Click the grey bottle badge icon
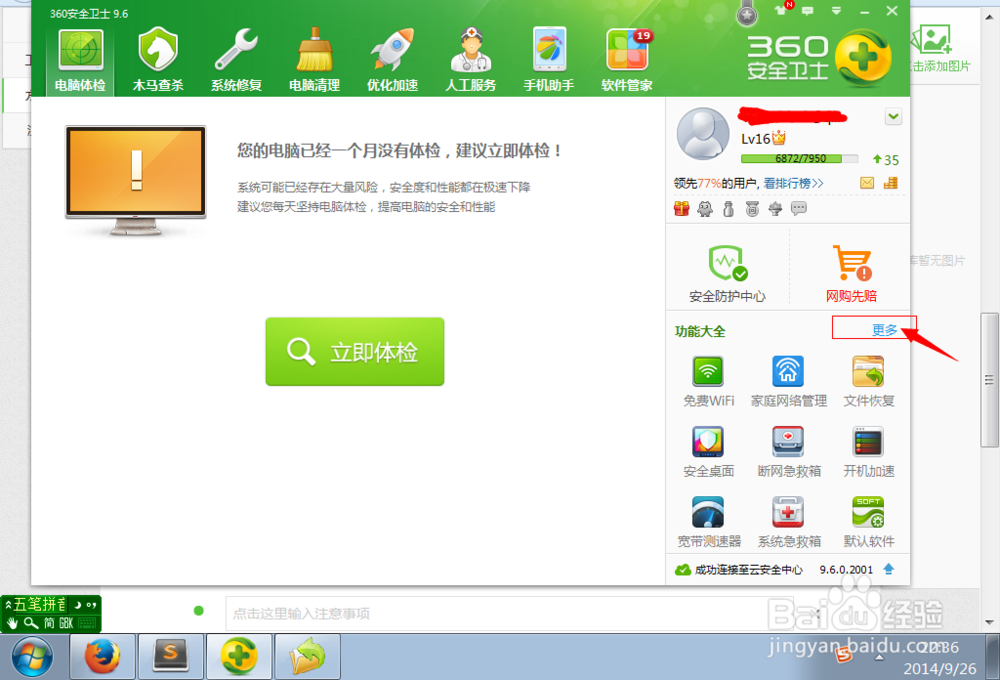Viewport: 1000px width, 680px height. [728, 209]
